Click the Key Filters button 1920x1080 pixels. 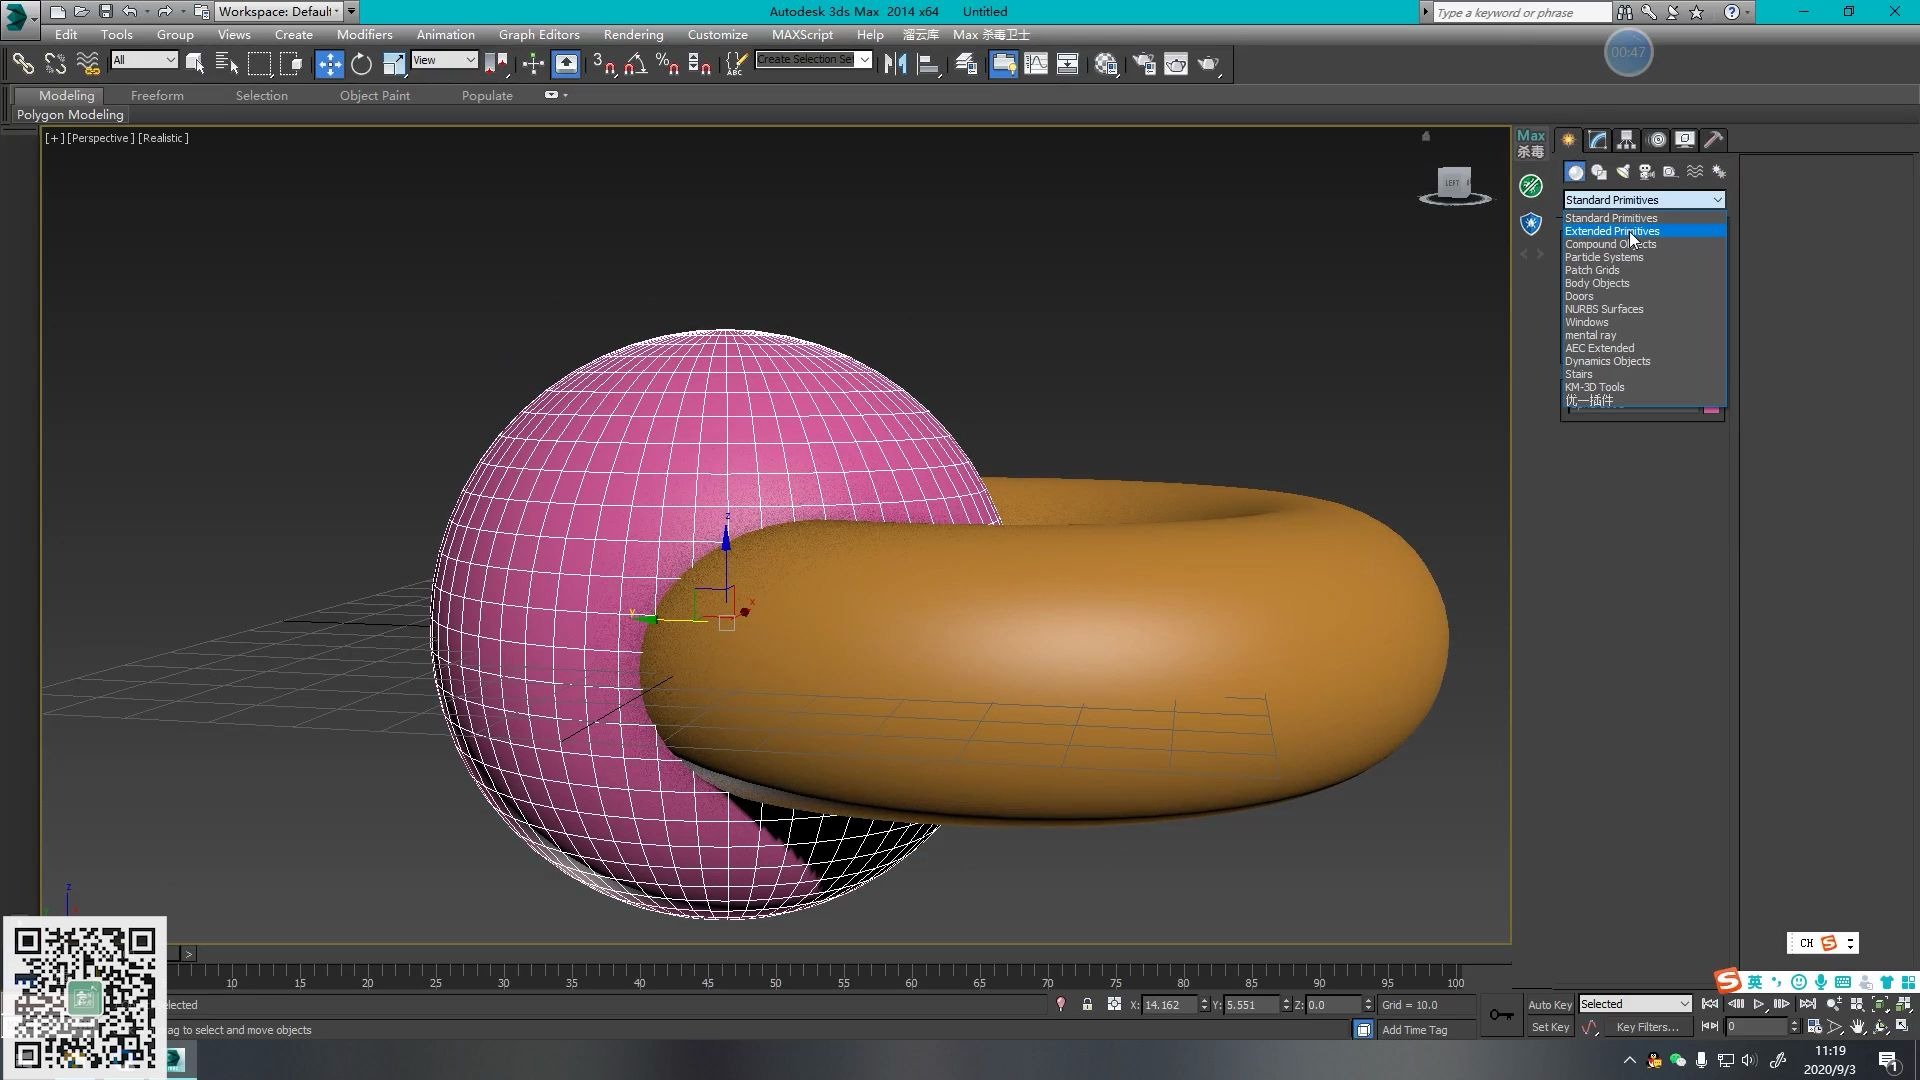pos(1648,1027)
